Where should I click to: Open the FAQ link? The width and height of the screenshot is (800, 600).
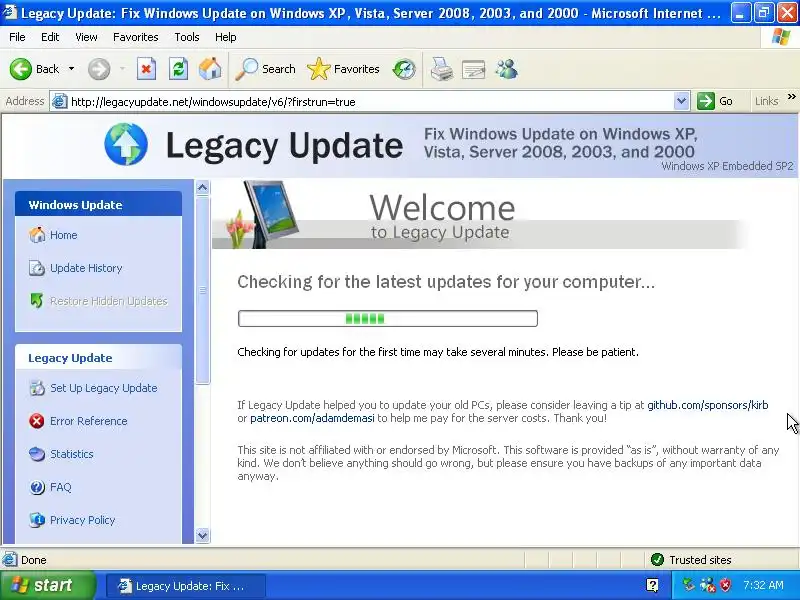tap(61, 487)
